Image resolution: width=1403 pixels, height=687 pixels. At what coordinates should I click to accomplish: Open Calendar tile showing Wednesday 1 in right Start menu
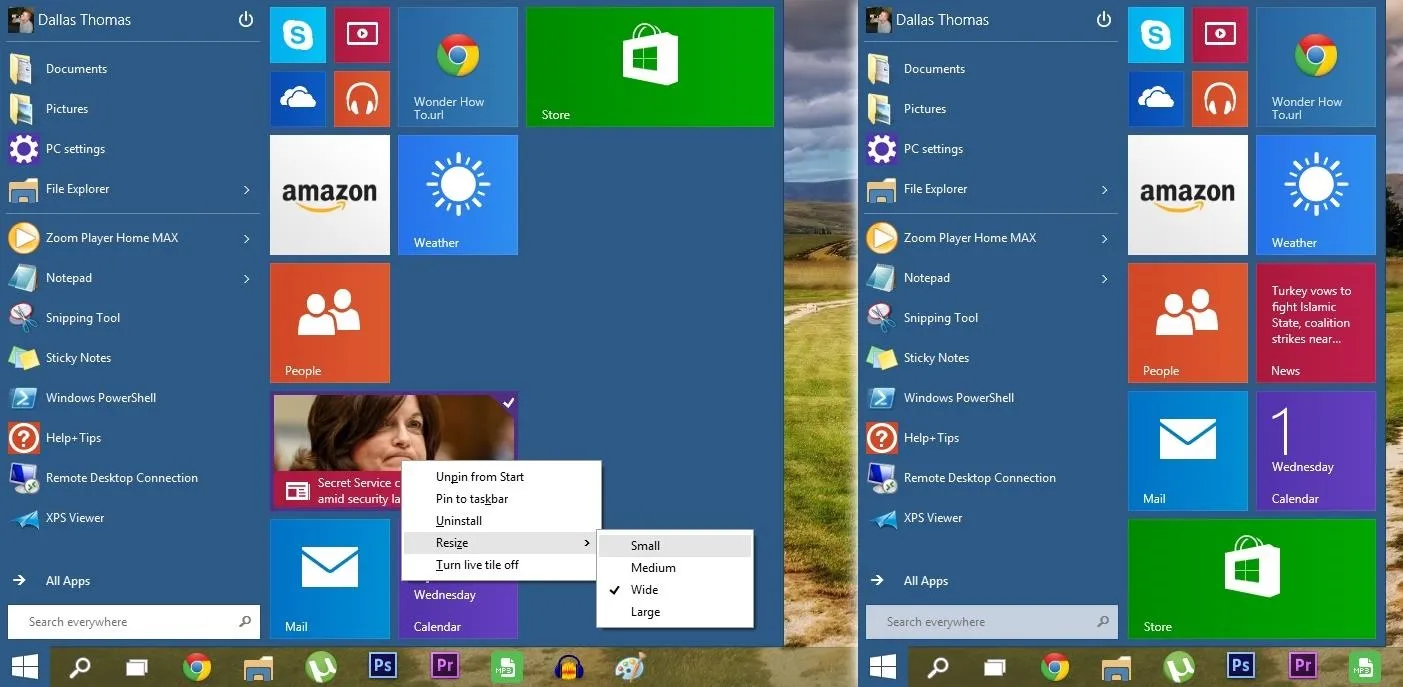click(x=1316, y=451)
